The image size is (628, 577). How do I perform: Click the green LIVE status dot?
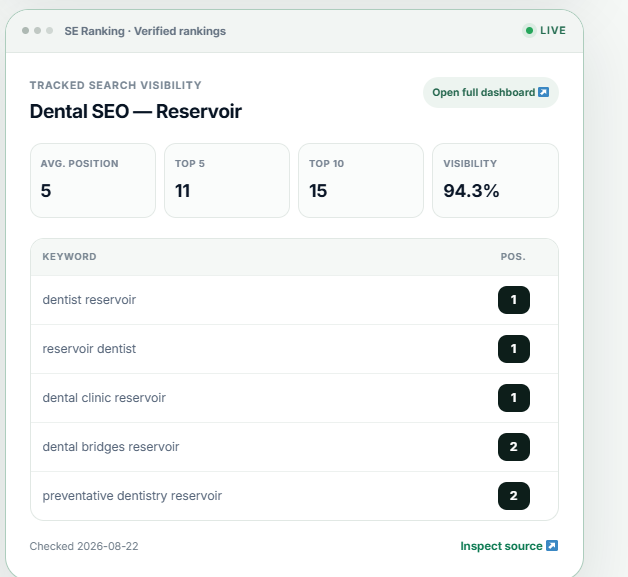click(529, 31)
